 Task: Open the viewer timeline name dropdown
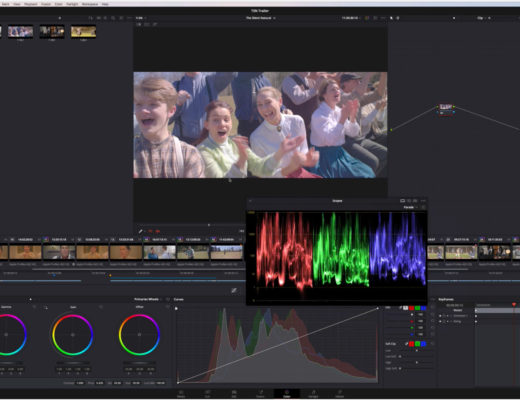click(260, 18)
